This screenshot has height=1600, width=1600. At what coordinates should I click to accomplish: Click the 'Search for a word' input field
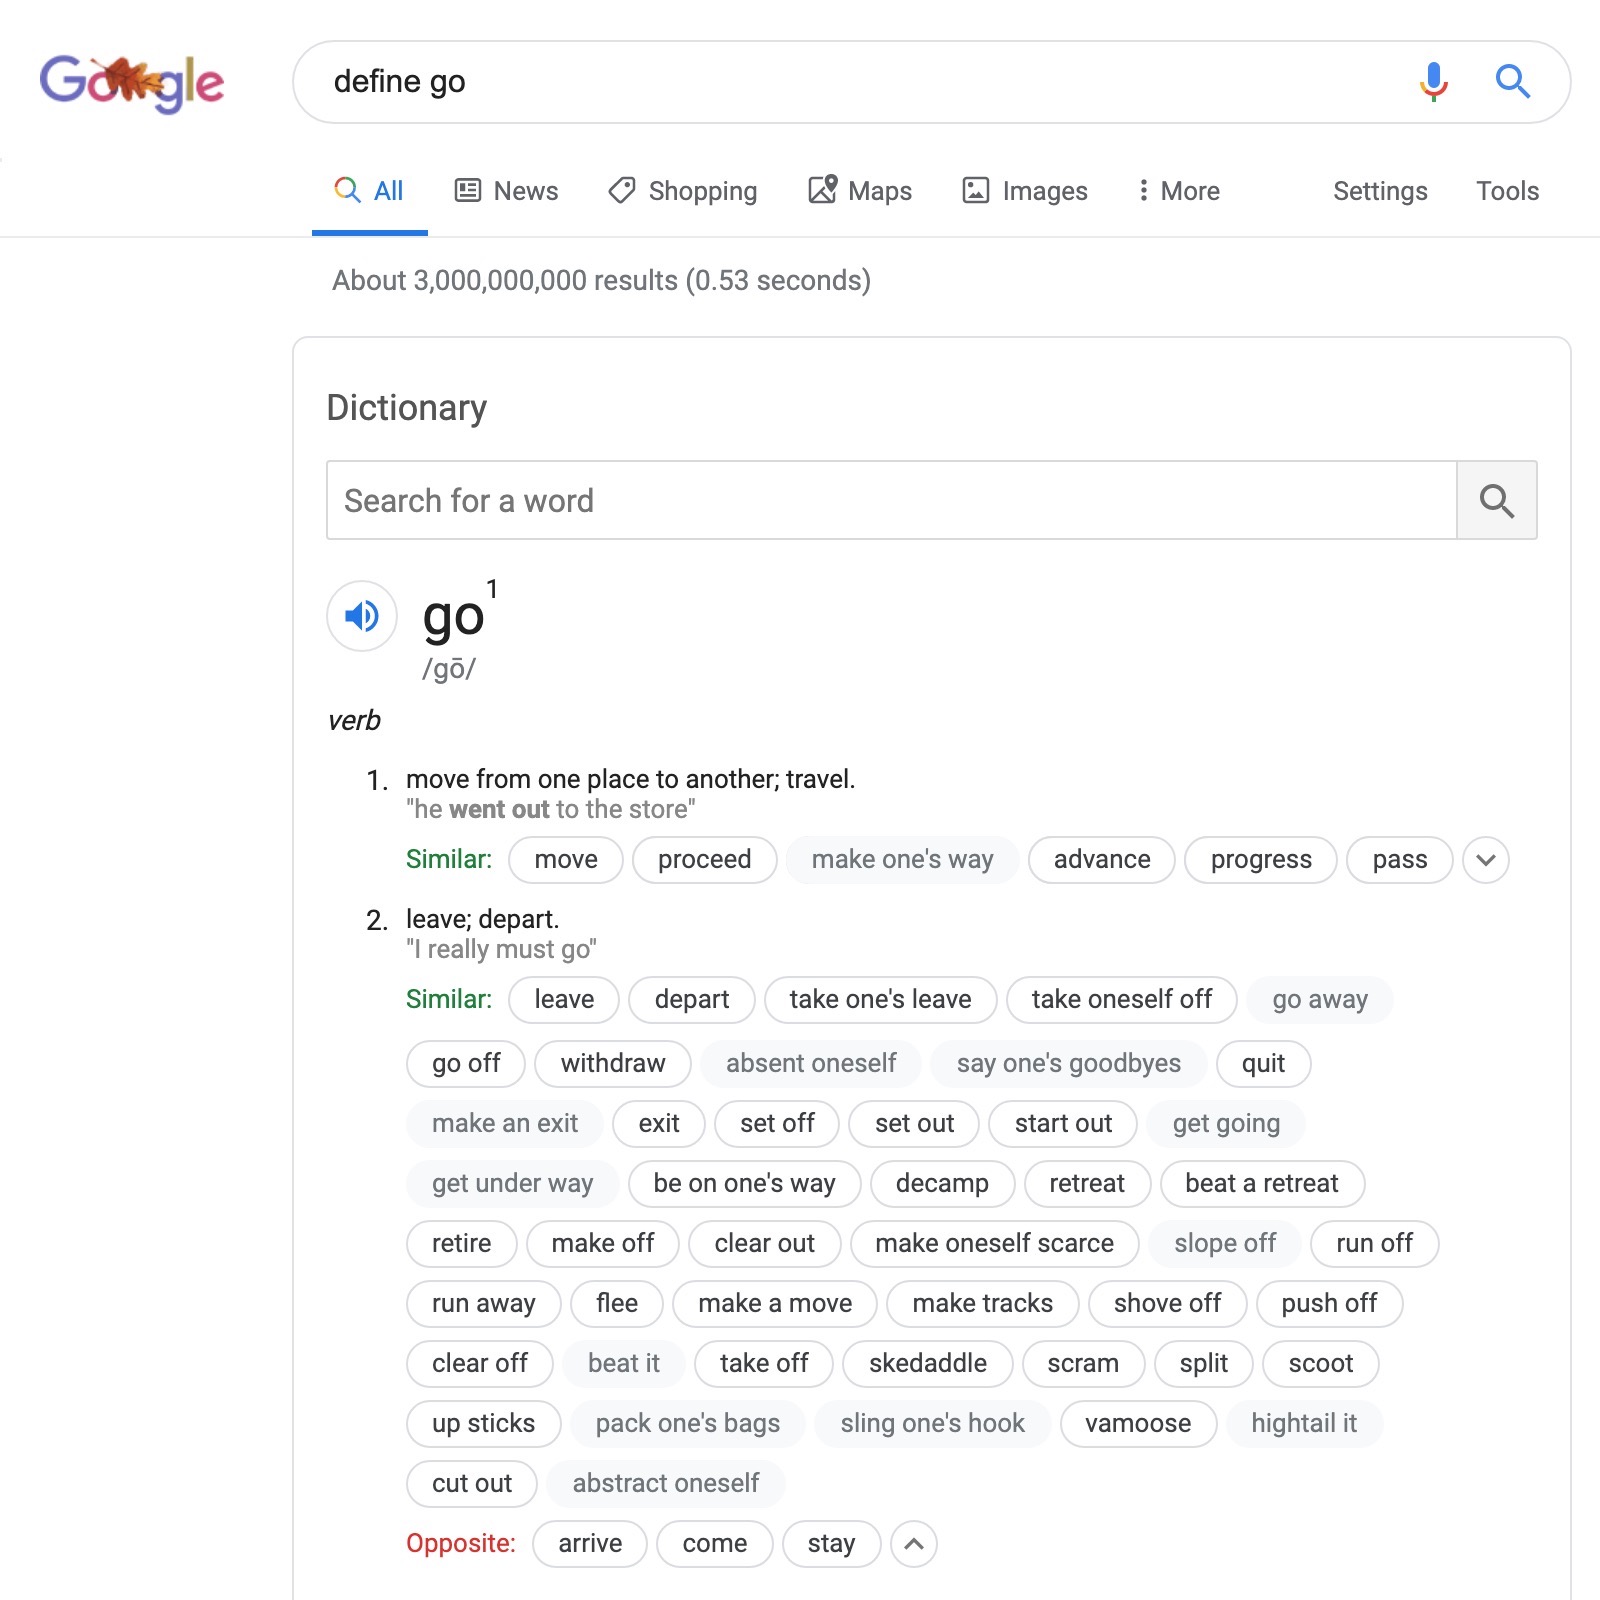tap(892, 500)
